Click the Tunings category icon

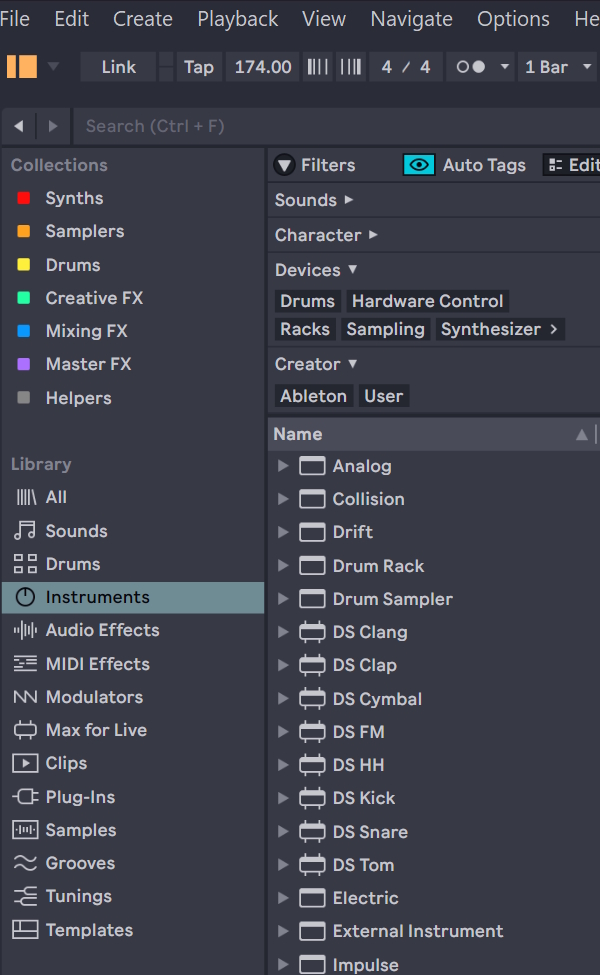[26, 896]
